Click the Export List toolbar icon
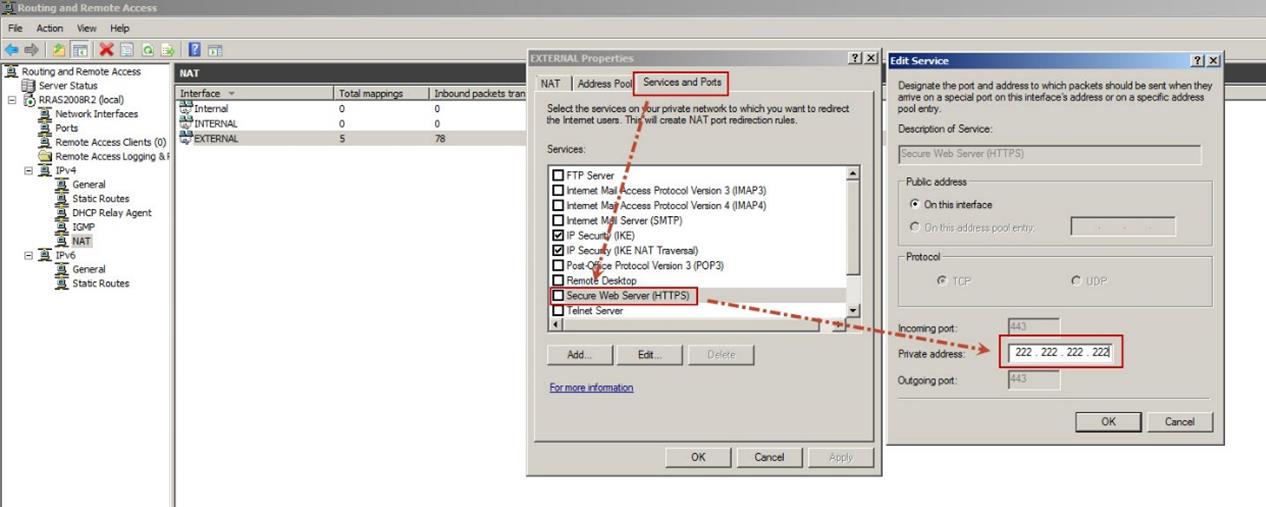The width and height of the screenshot is (1266, 507). click(168, 50)
